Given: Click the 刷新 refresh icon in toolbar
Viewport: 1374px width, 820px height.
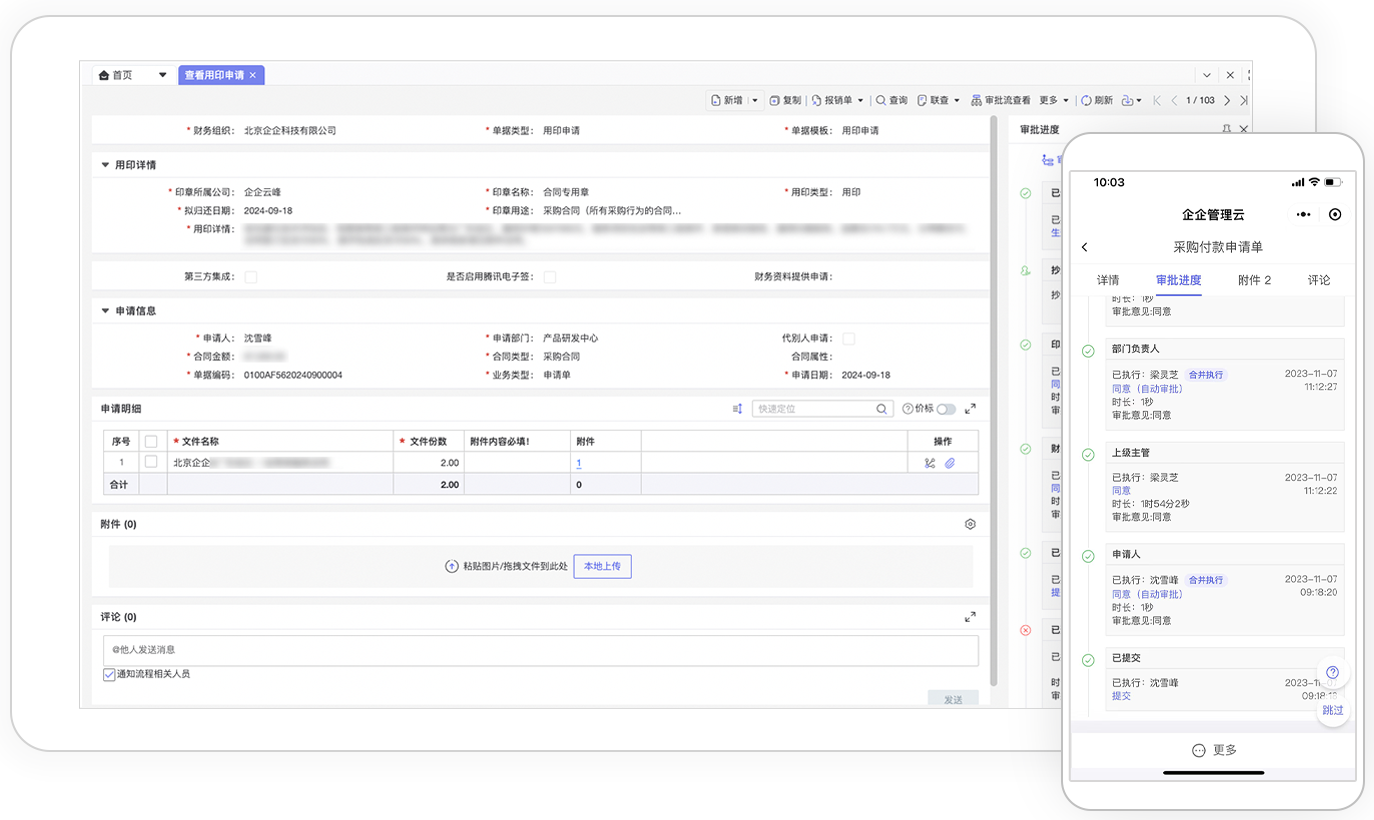Looking at the screenshot, I should click(x=1087, y=101).
